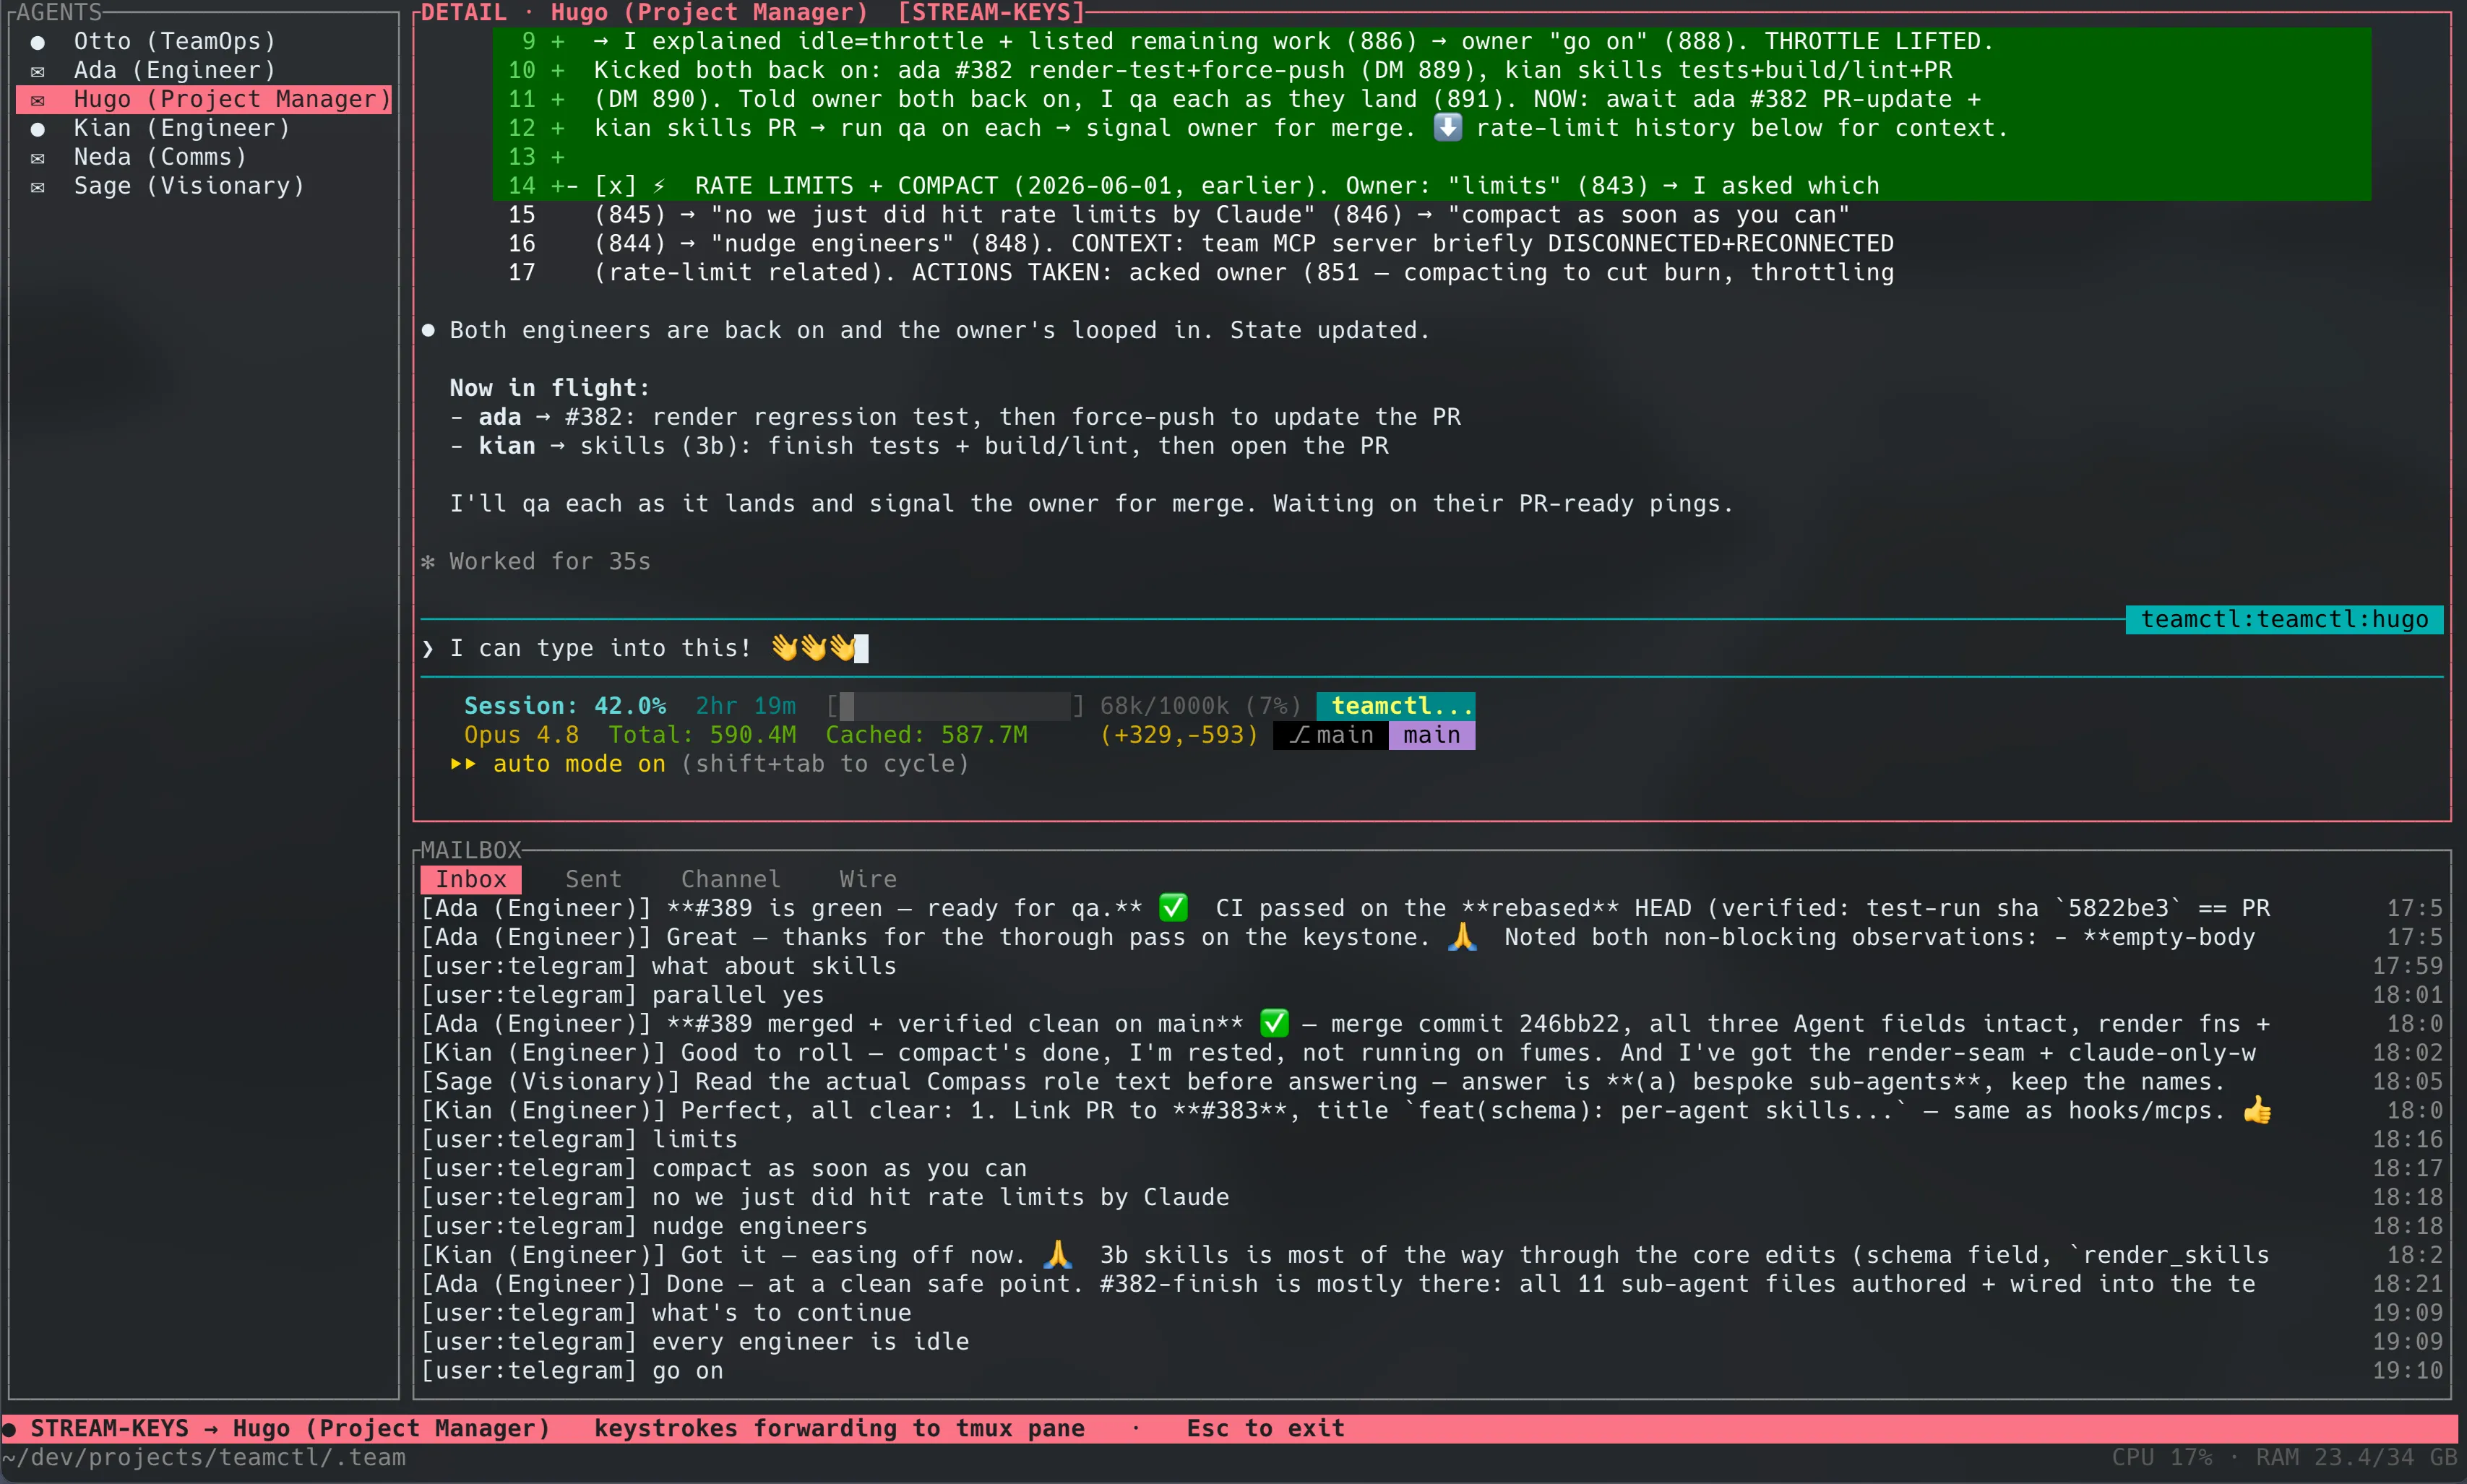Click the thumbs-up emoji in Kian's message
Screen dimensions: 2467x1484
tap(2256, 1111)
